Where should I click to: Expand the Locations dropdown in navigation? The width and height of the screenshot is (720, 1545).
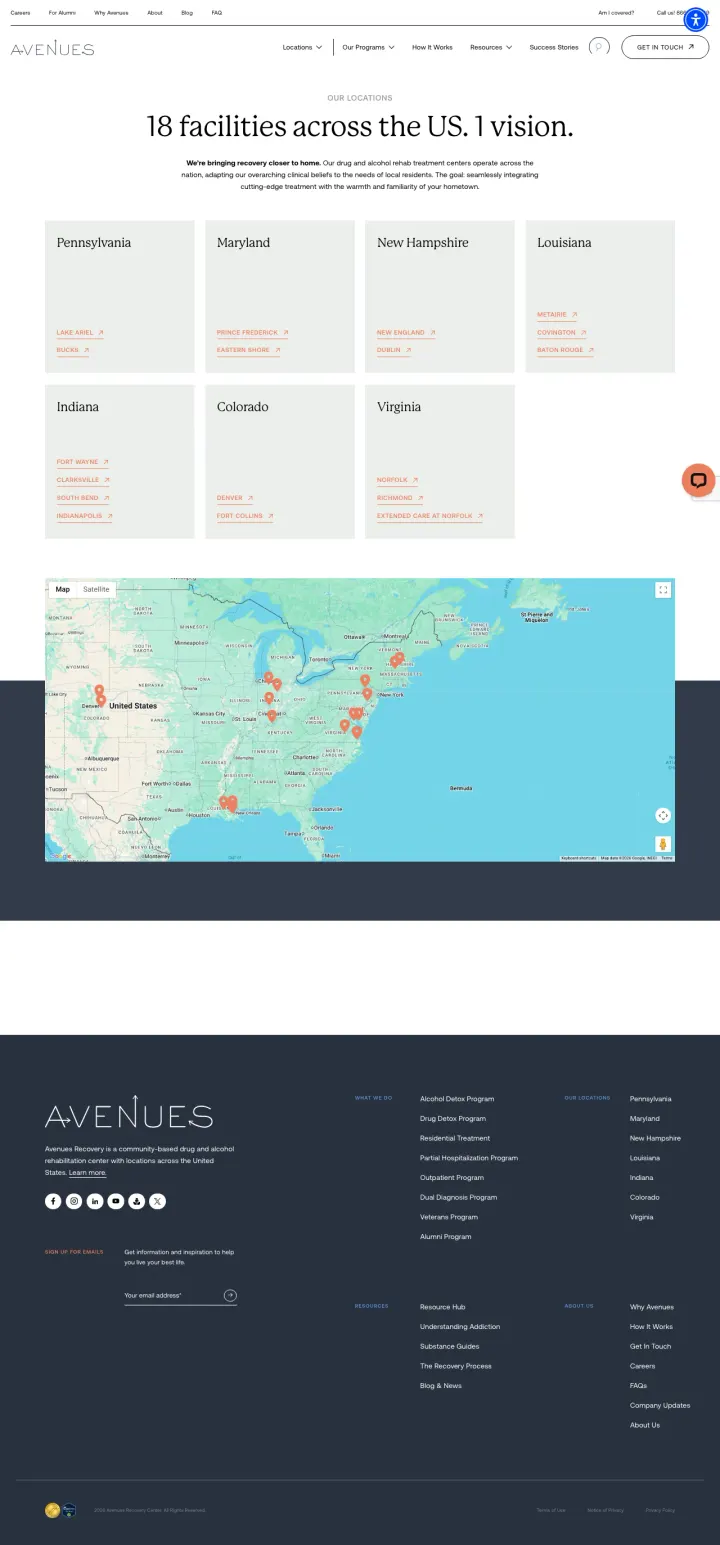[302, 47]
